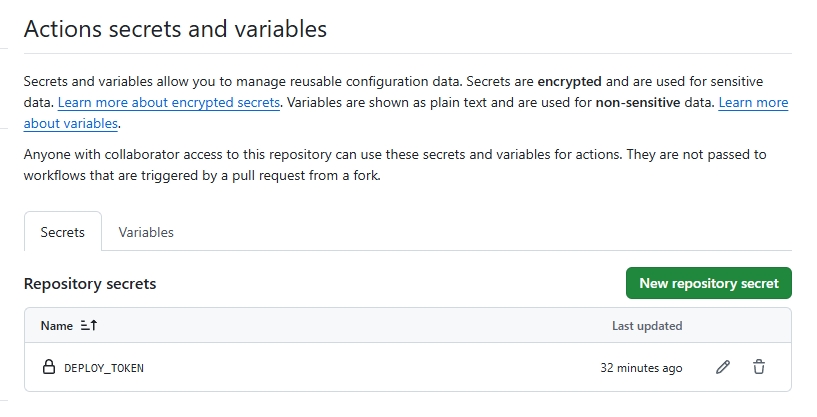The height and width of the screenshot is (417, 817).
Task: Click the pull request from a fork text
Action: (x=306, y=176)
